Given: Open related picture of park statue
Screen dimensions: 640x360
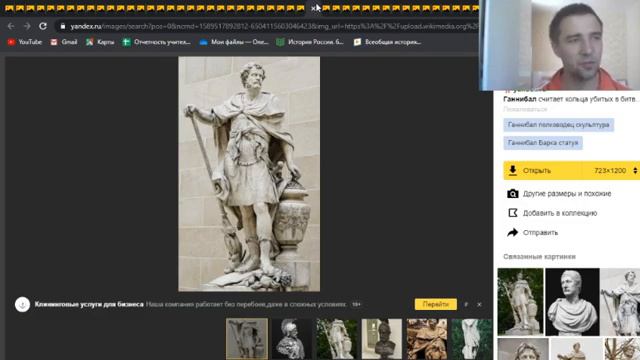Looking at the screenshot, I should tap(520, 302).
